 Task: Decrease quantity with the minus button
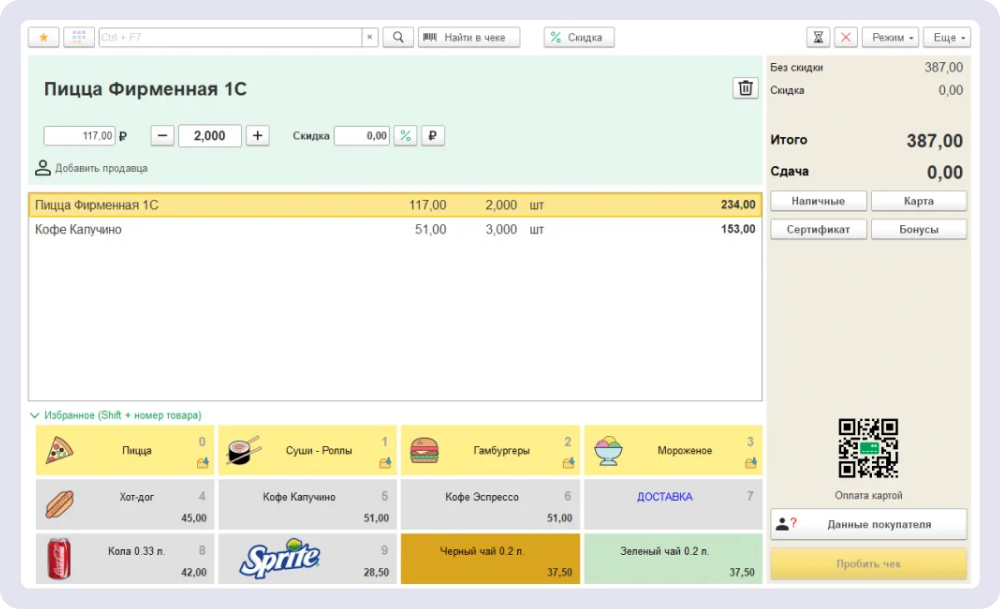[x=163, y=136]
